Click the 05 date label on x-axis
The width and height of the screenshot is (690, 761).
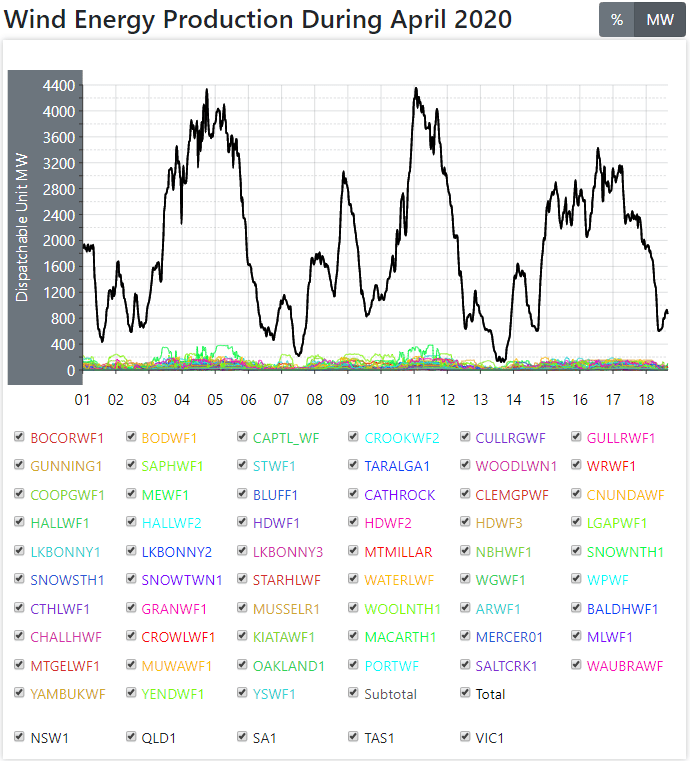pyautogui.click(x=215, y=400)
